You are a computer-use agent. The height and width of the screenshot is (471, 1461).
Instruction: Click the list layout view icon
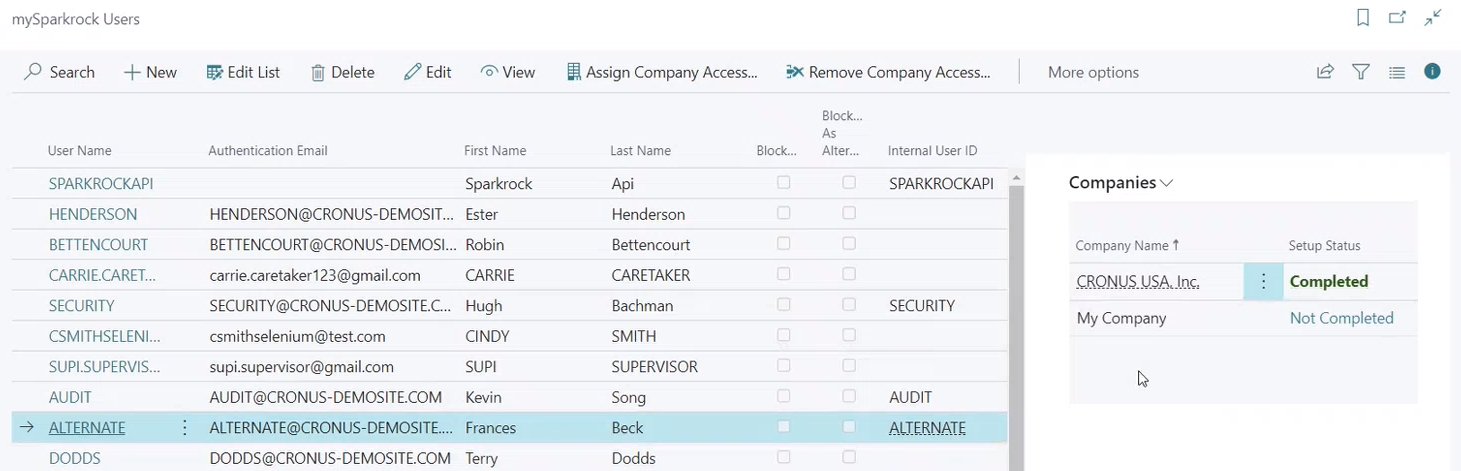pos(1397,72)
